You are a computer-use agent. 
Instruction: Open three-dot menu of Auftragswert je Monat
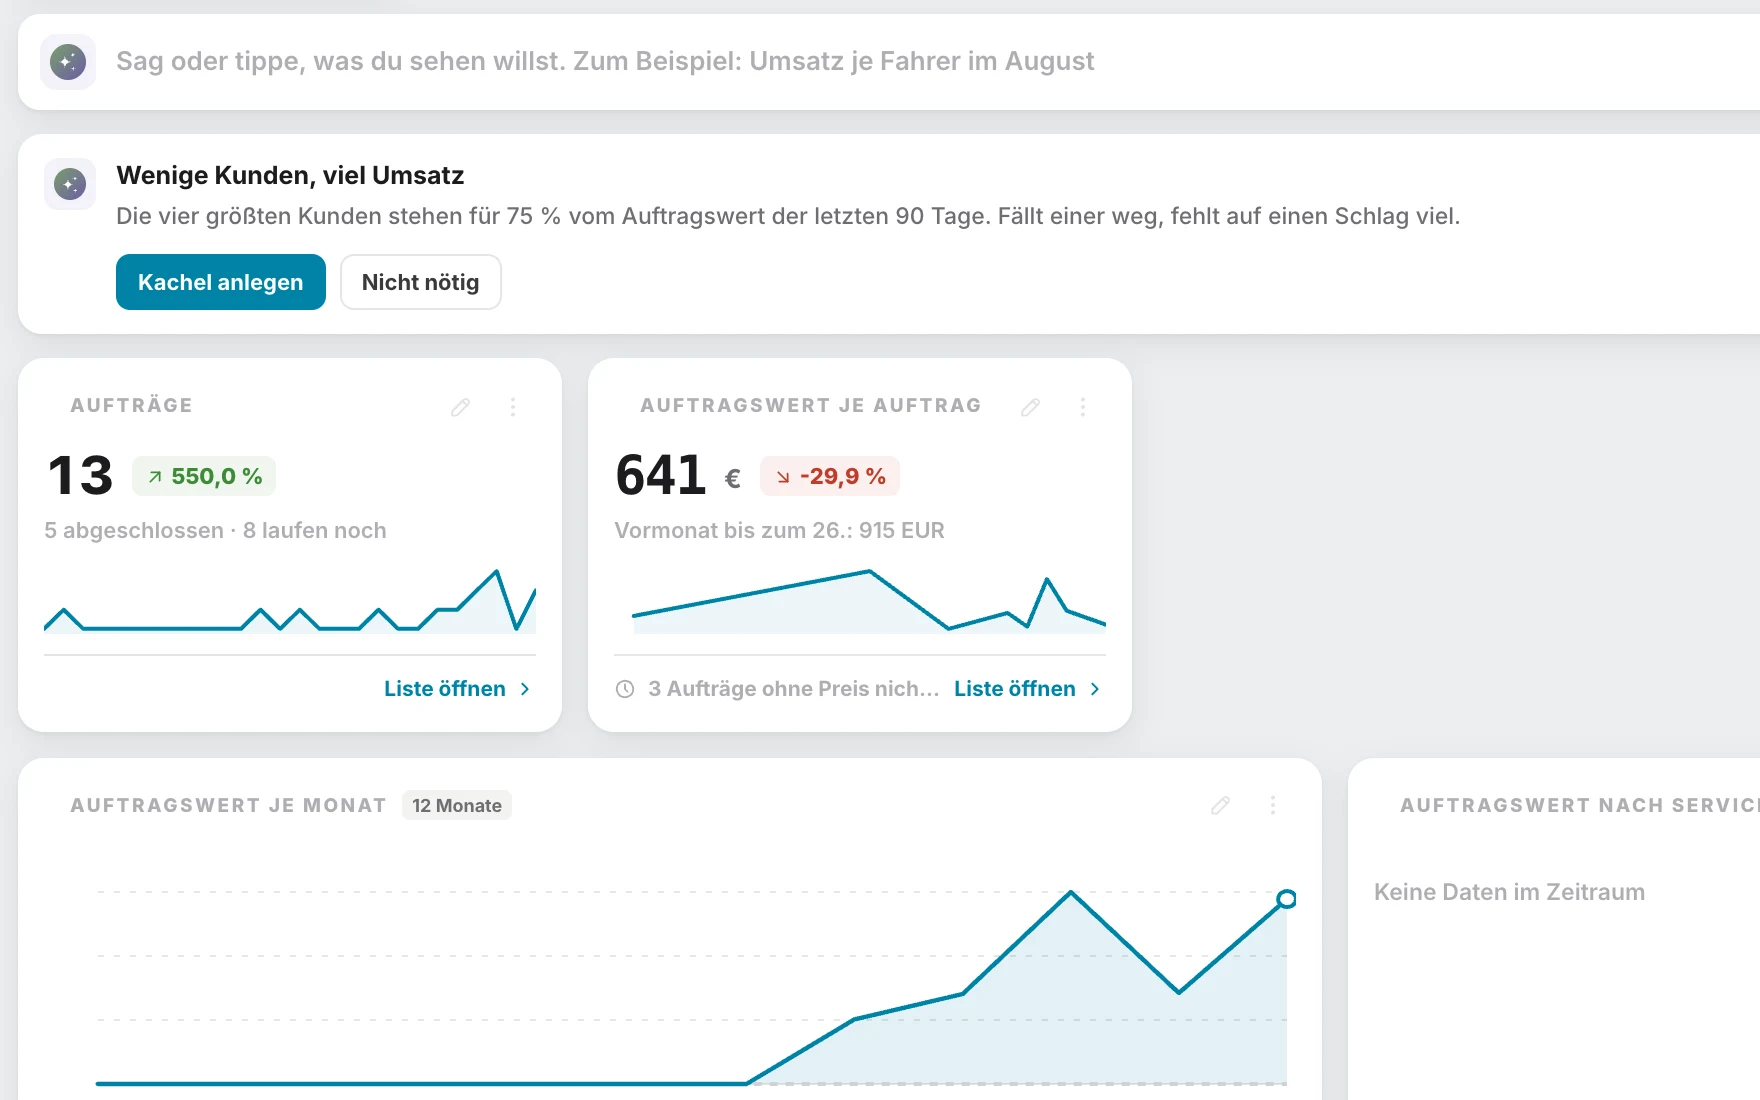point(1273,805)
